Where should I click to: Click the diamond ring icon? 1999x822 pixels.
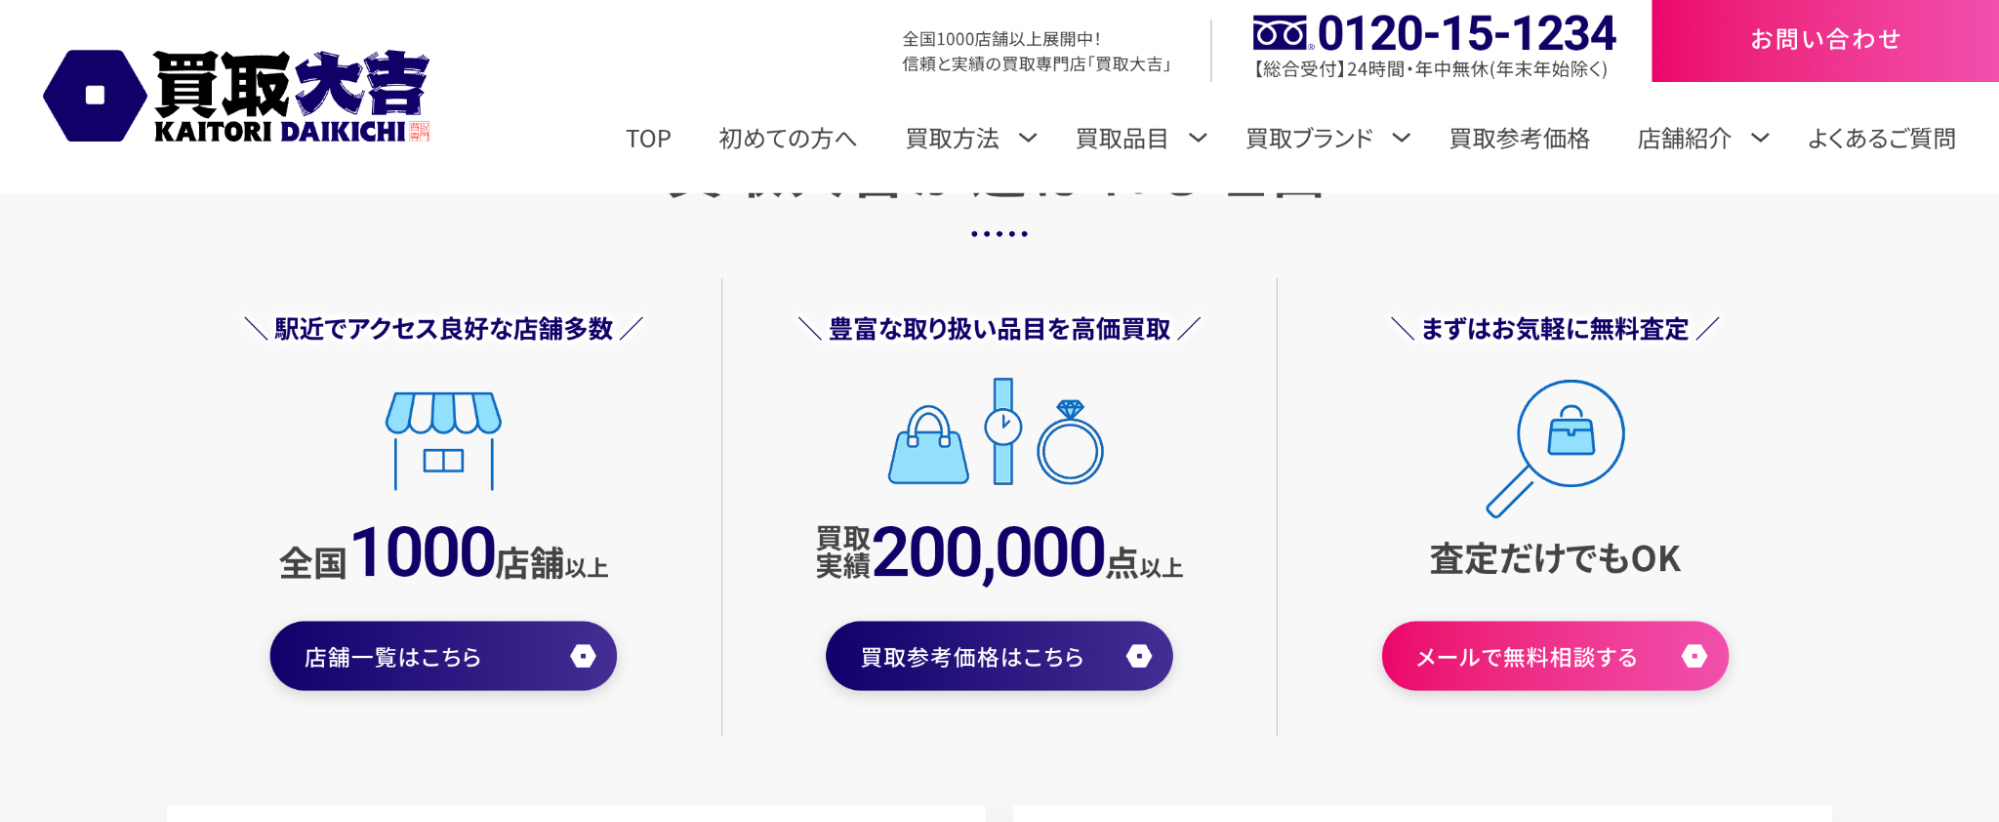pyautogui.click(x=1070, y=443)
